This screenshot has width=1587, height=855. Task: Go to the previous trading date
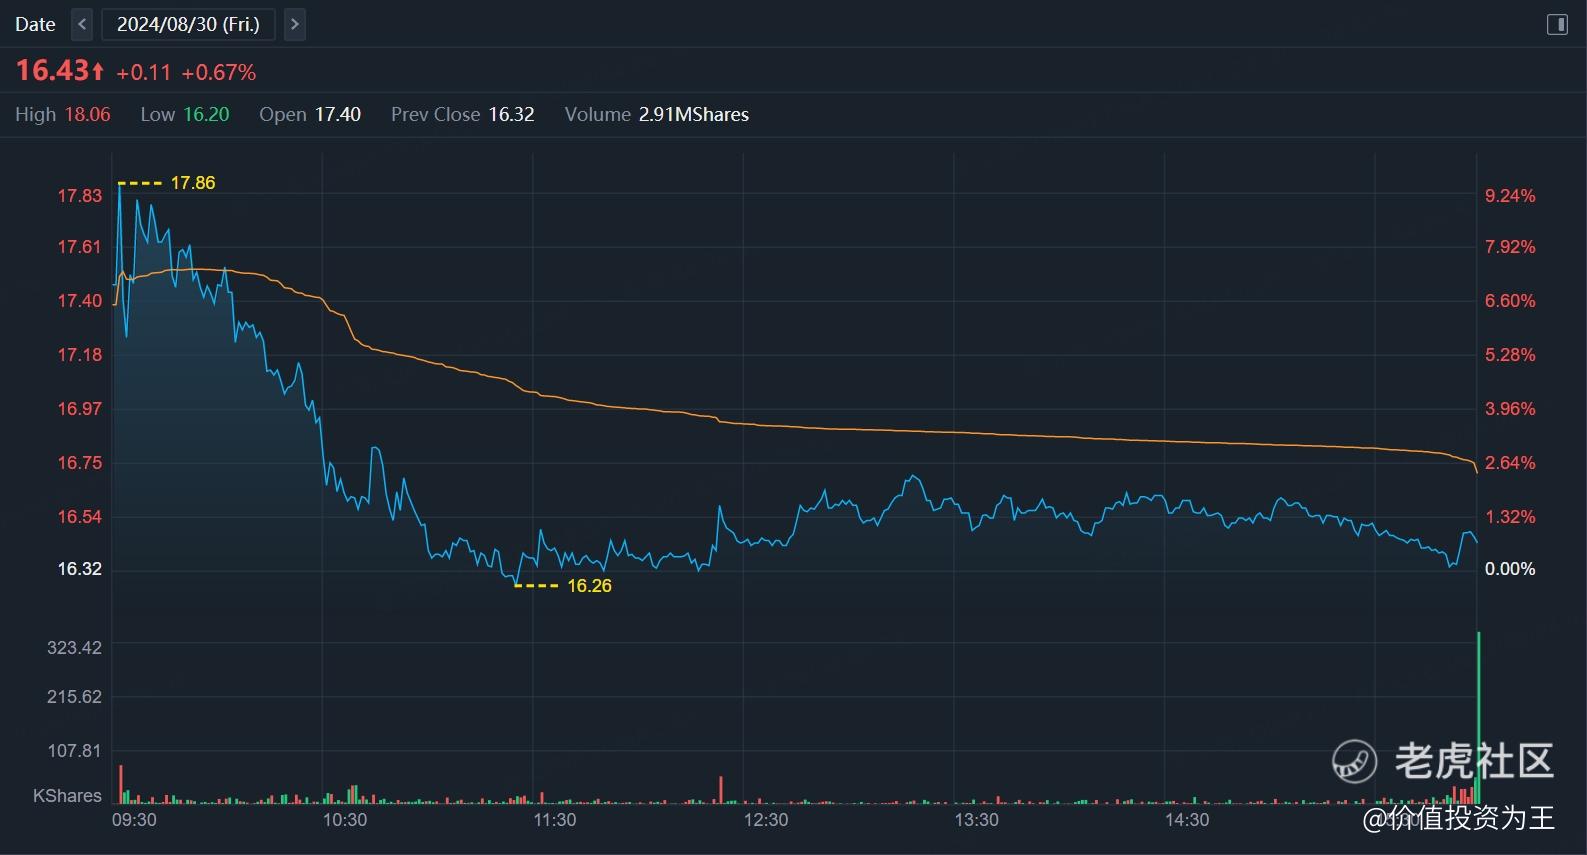(83, 24)
